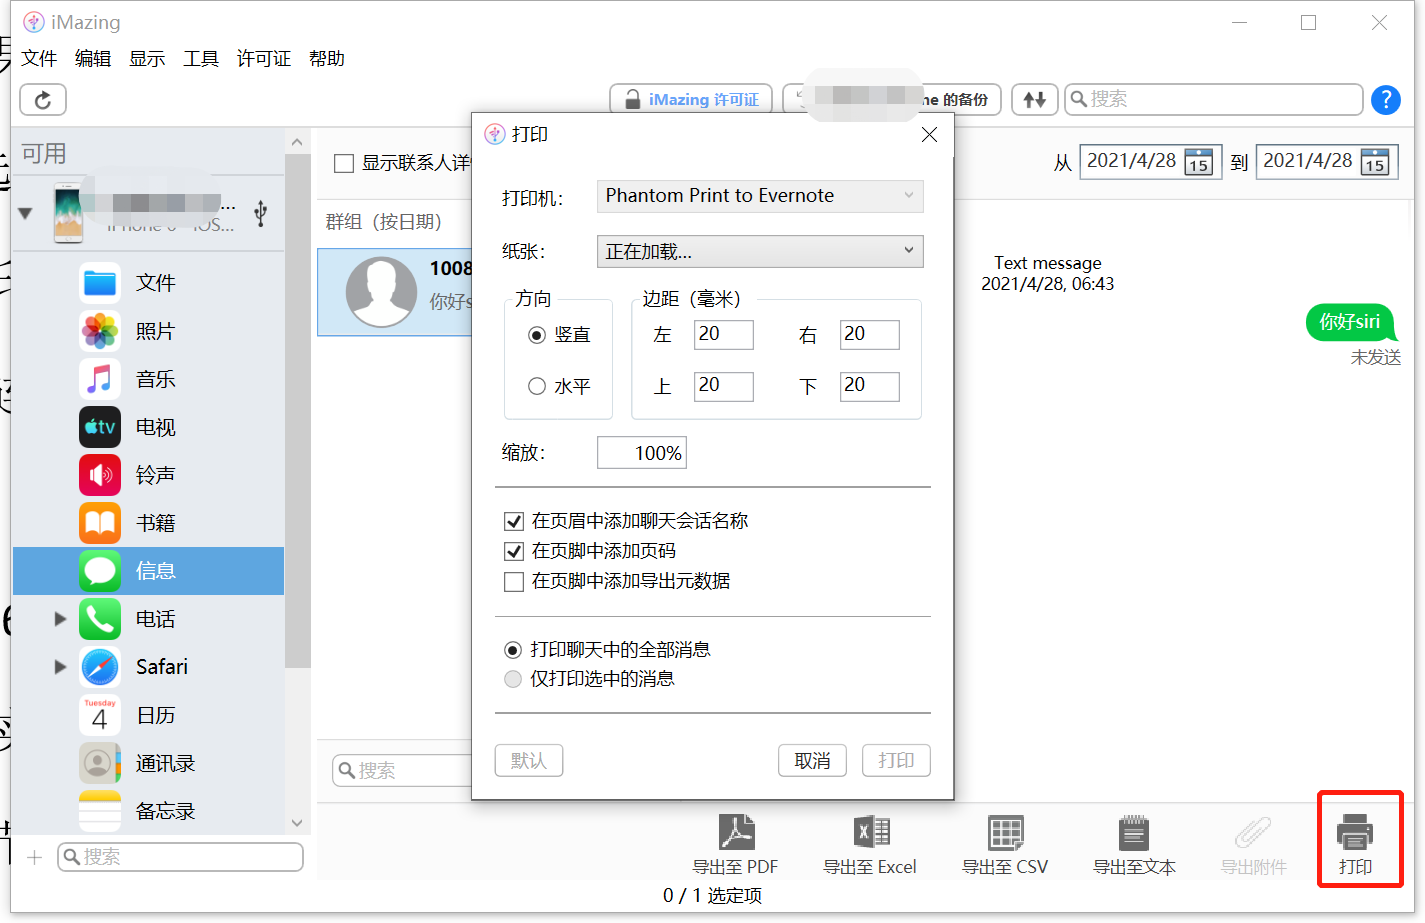Click the top toolbar search field
The height and width of the screenshot is (923, 1425).
1214,100
